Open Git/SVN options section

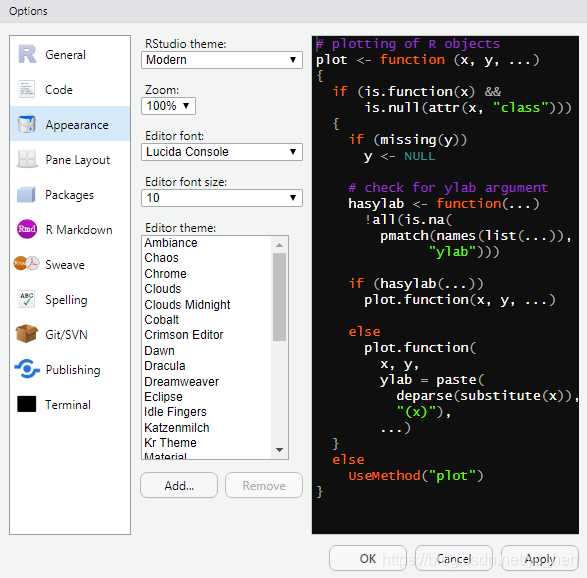click(70, 334)
